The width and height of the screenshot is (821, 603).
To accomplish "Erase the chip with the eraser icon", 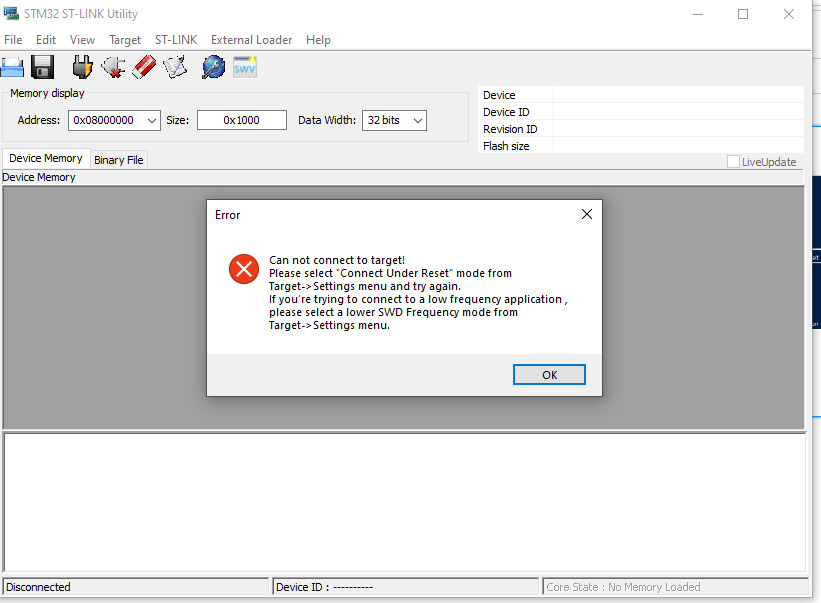I will 143,66.
